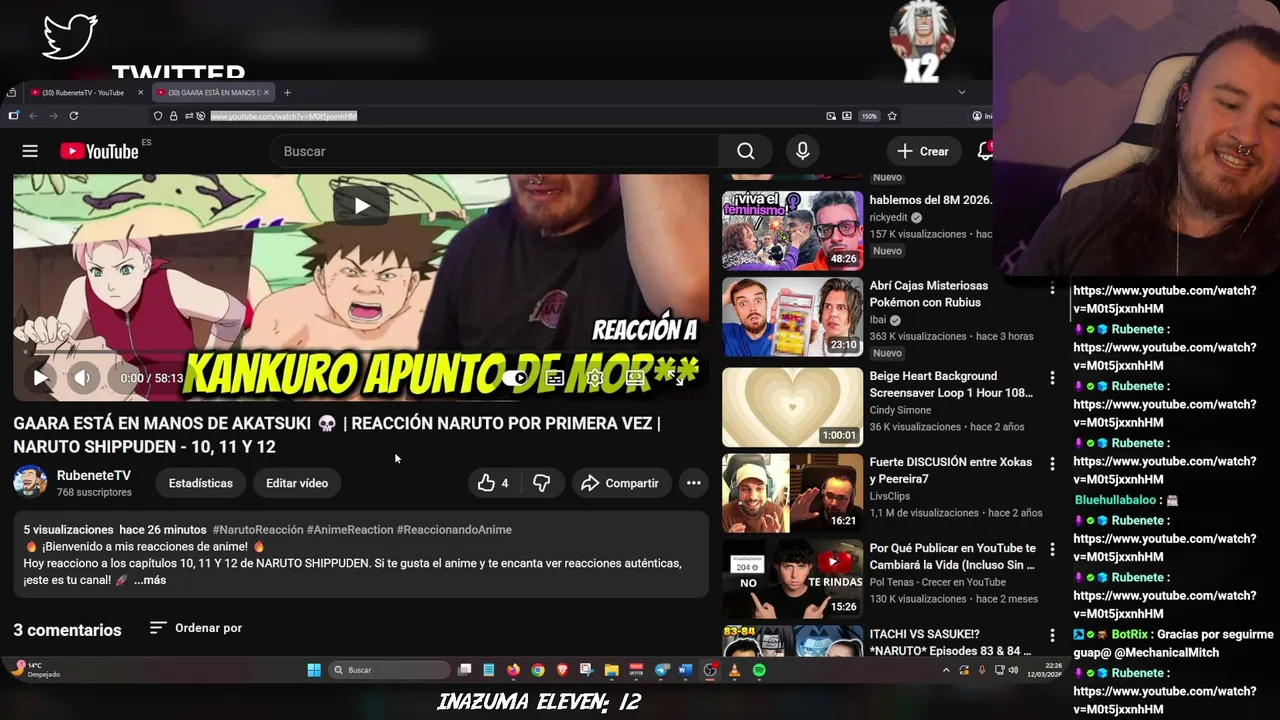The width and height of the screenshot is (1280, 720).
Task: Click the #NarutoReacción hashtag
Action: click(257, 529)
